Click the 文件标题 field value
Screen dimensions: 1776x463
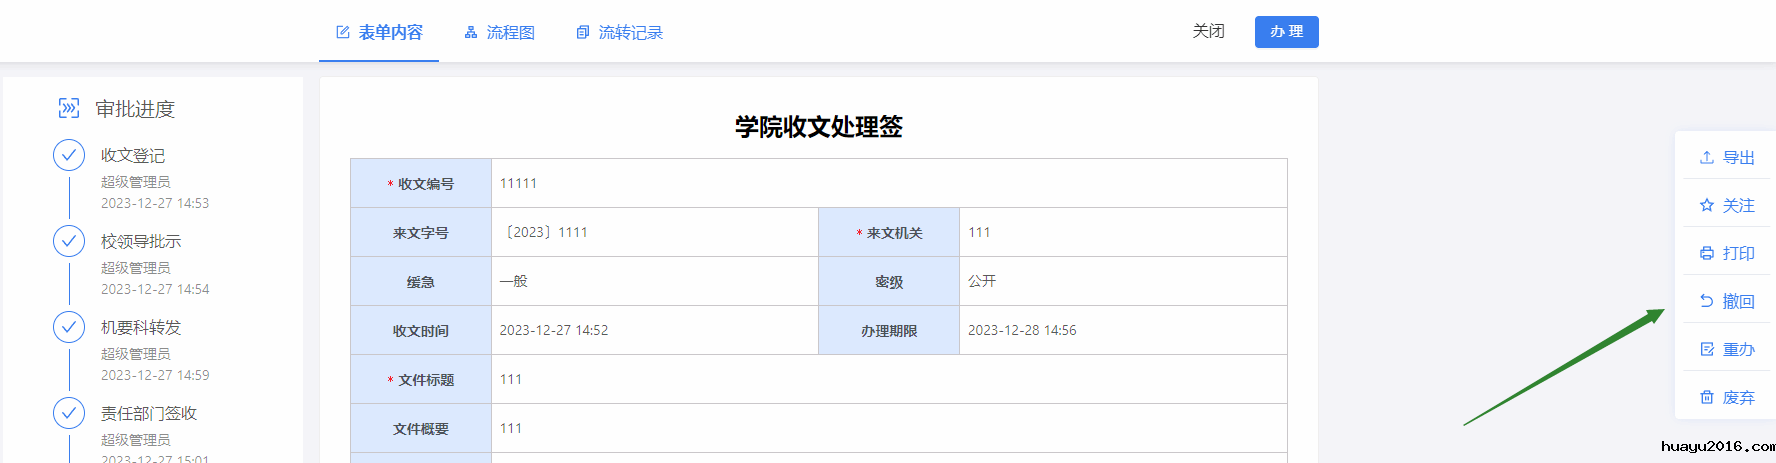coord(888,379)
